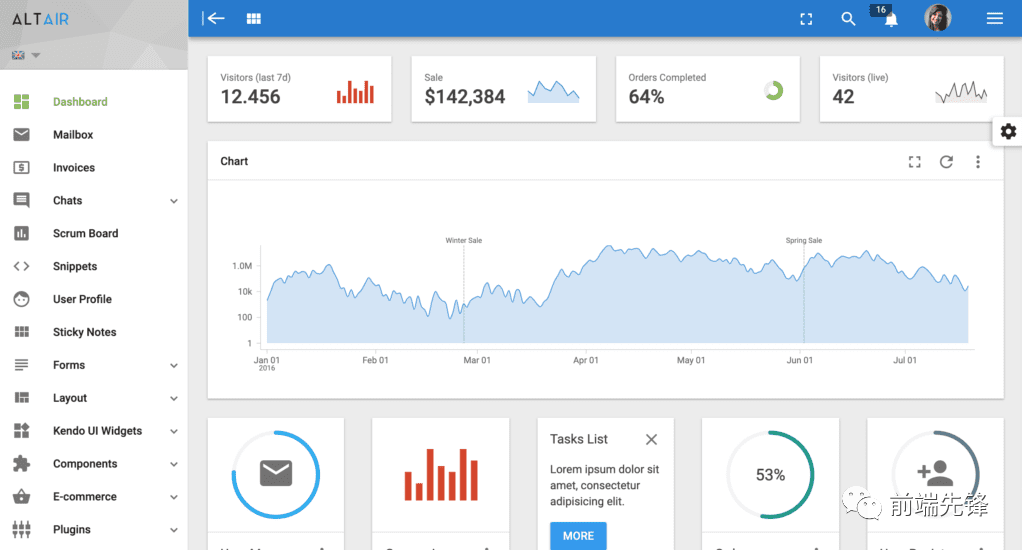Open the language flag dropdown
This screenshot has height=550, width=1022.
26,55
